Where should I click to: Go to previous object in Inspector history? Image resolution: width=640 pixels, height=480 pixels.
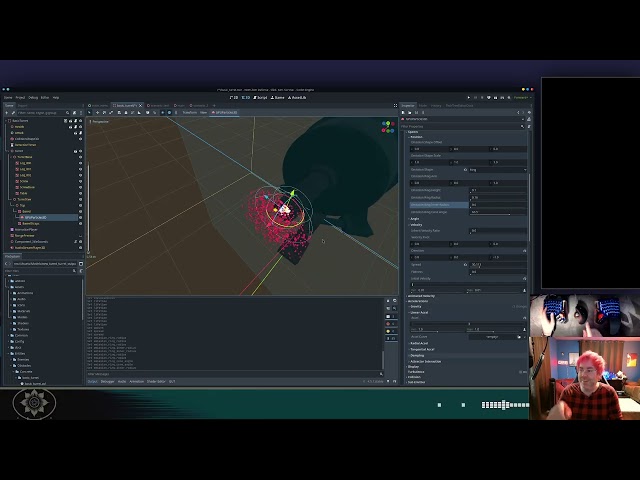tap(518, 112)
